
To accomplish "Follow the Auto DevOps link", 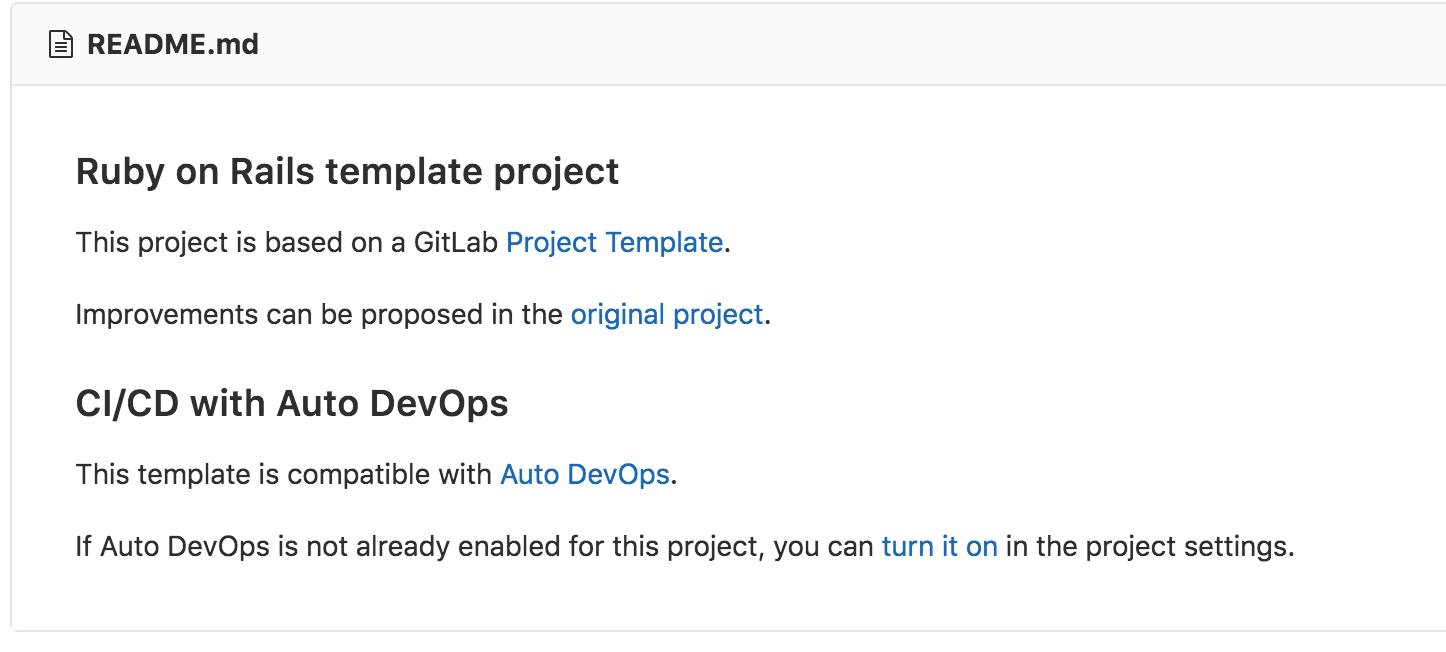I will point(584,474).
